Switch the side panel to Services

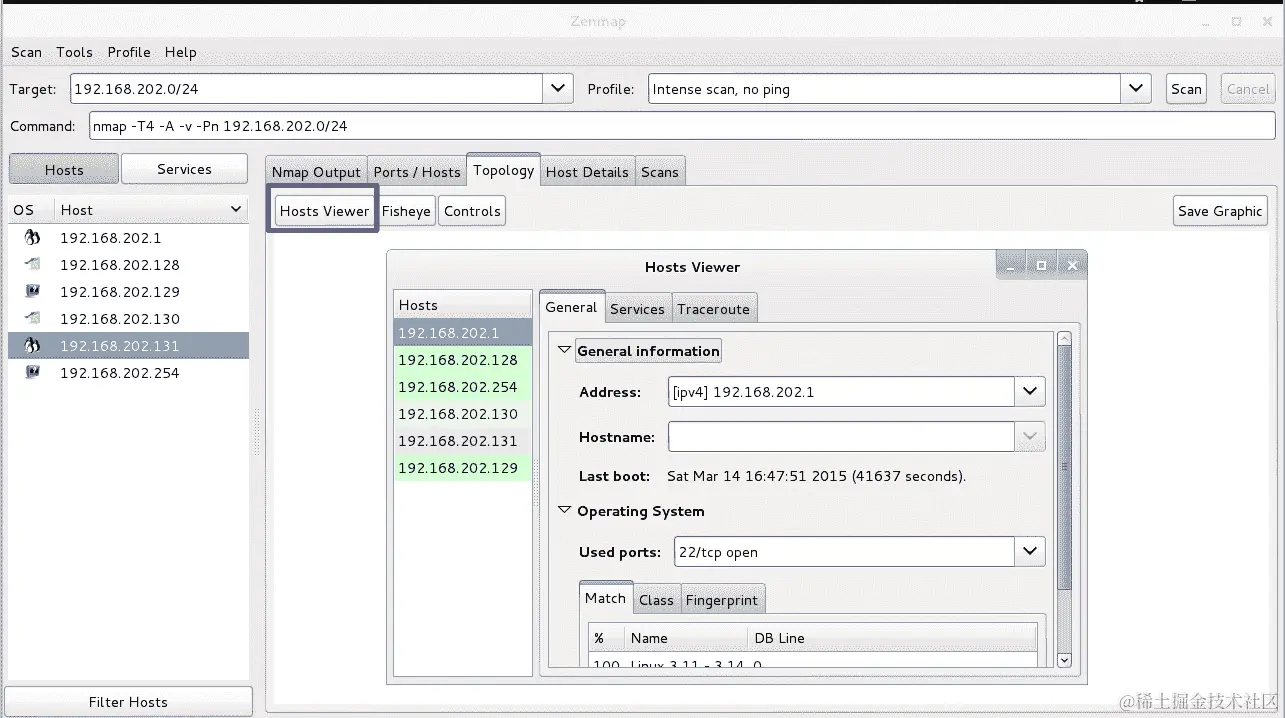[x=184, y=169]
